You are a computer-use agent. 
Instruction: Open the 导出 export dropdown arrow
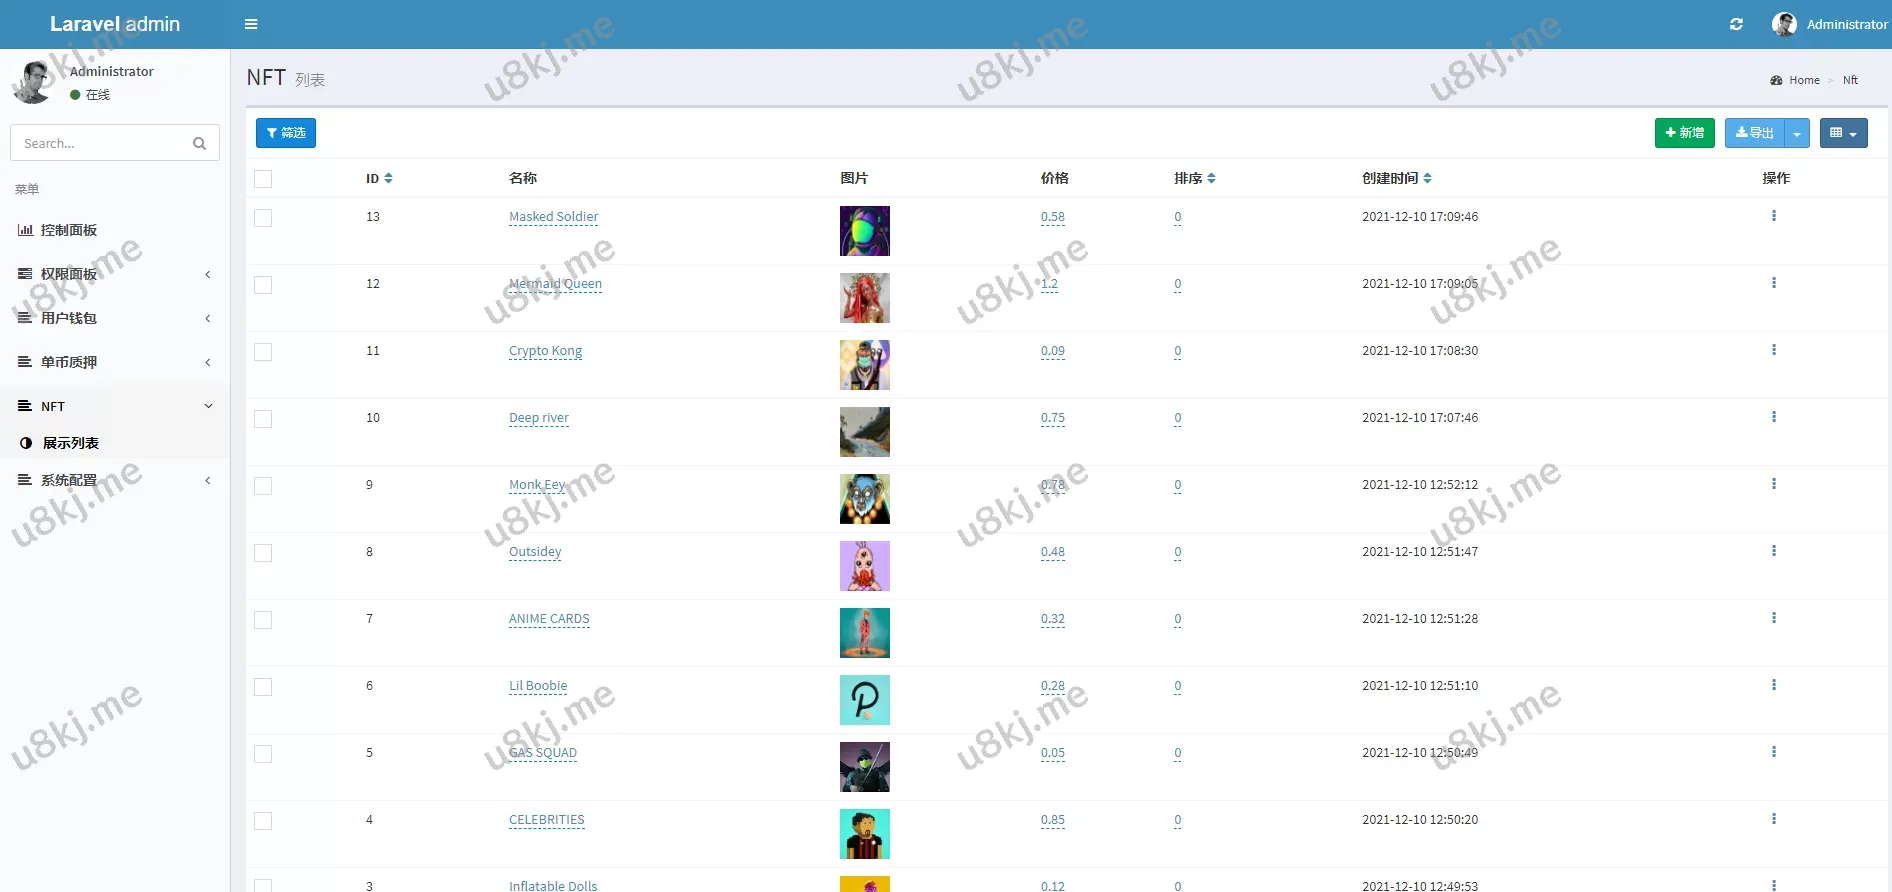click(1797, 133)
